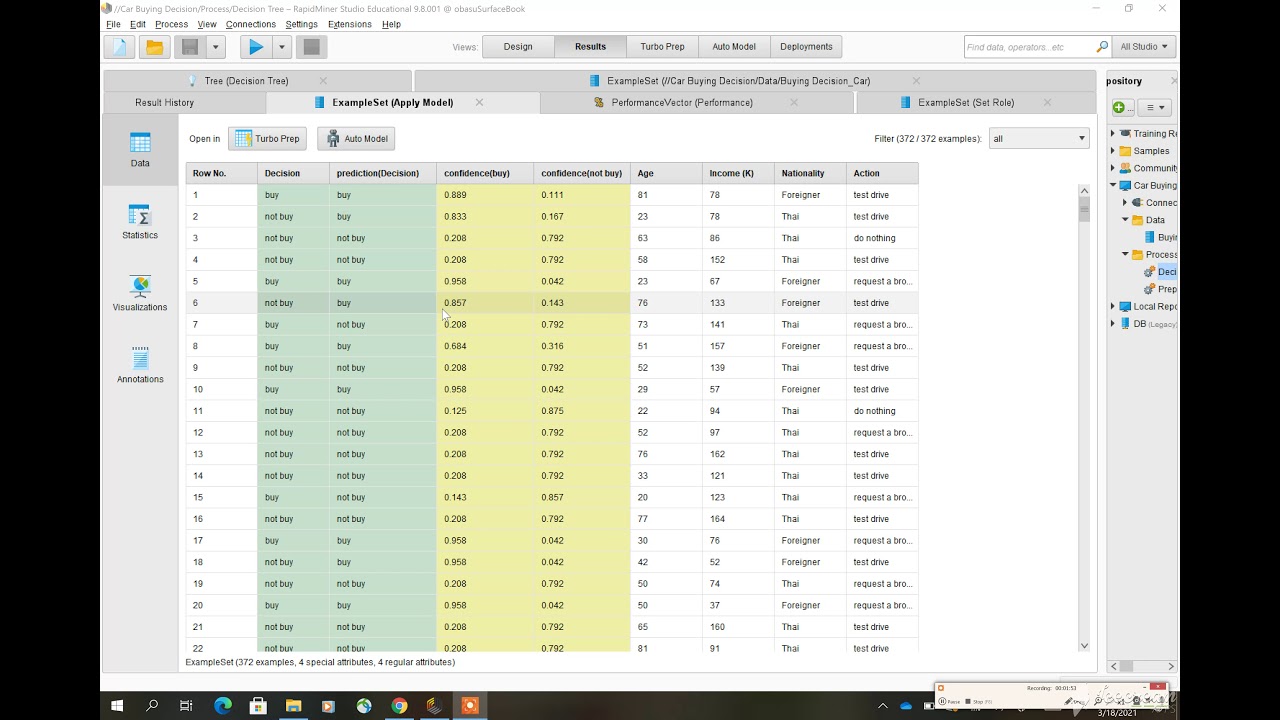Switch to the Auto Model view
This screenshot has height=720, width=1280.
(x=734, y=47)
